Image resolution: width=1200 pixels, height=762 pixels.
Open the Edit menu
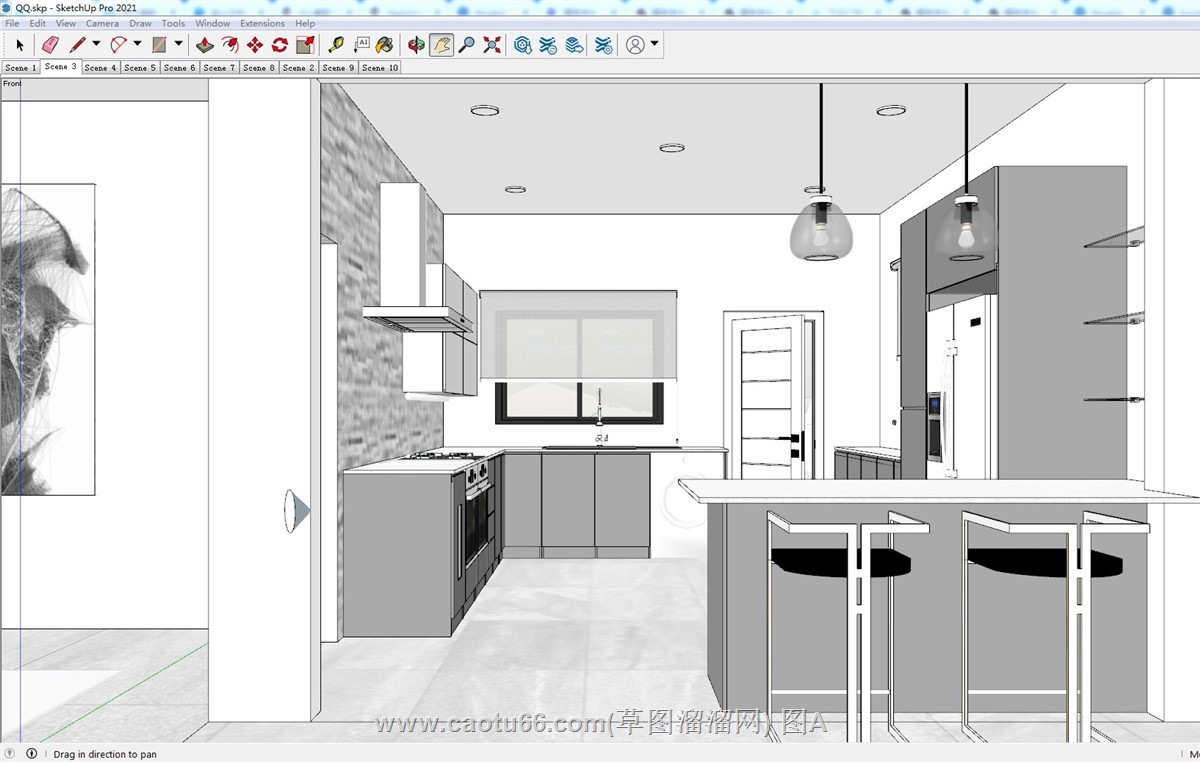tap(37, 23)
